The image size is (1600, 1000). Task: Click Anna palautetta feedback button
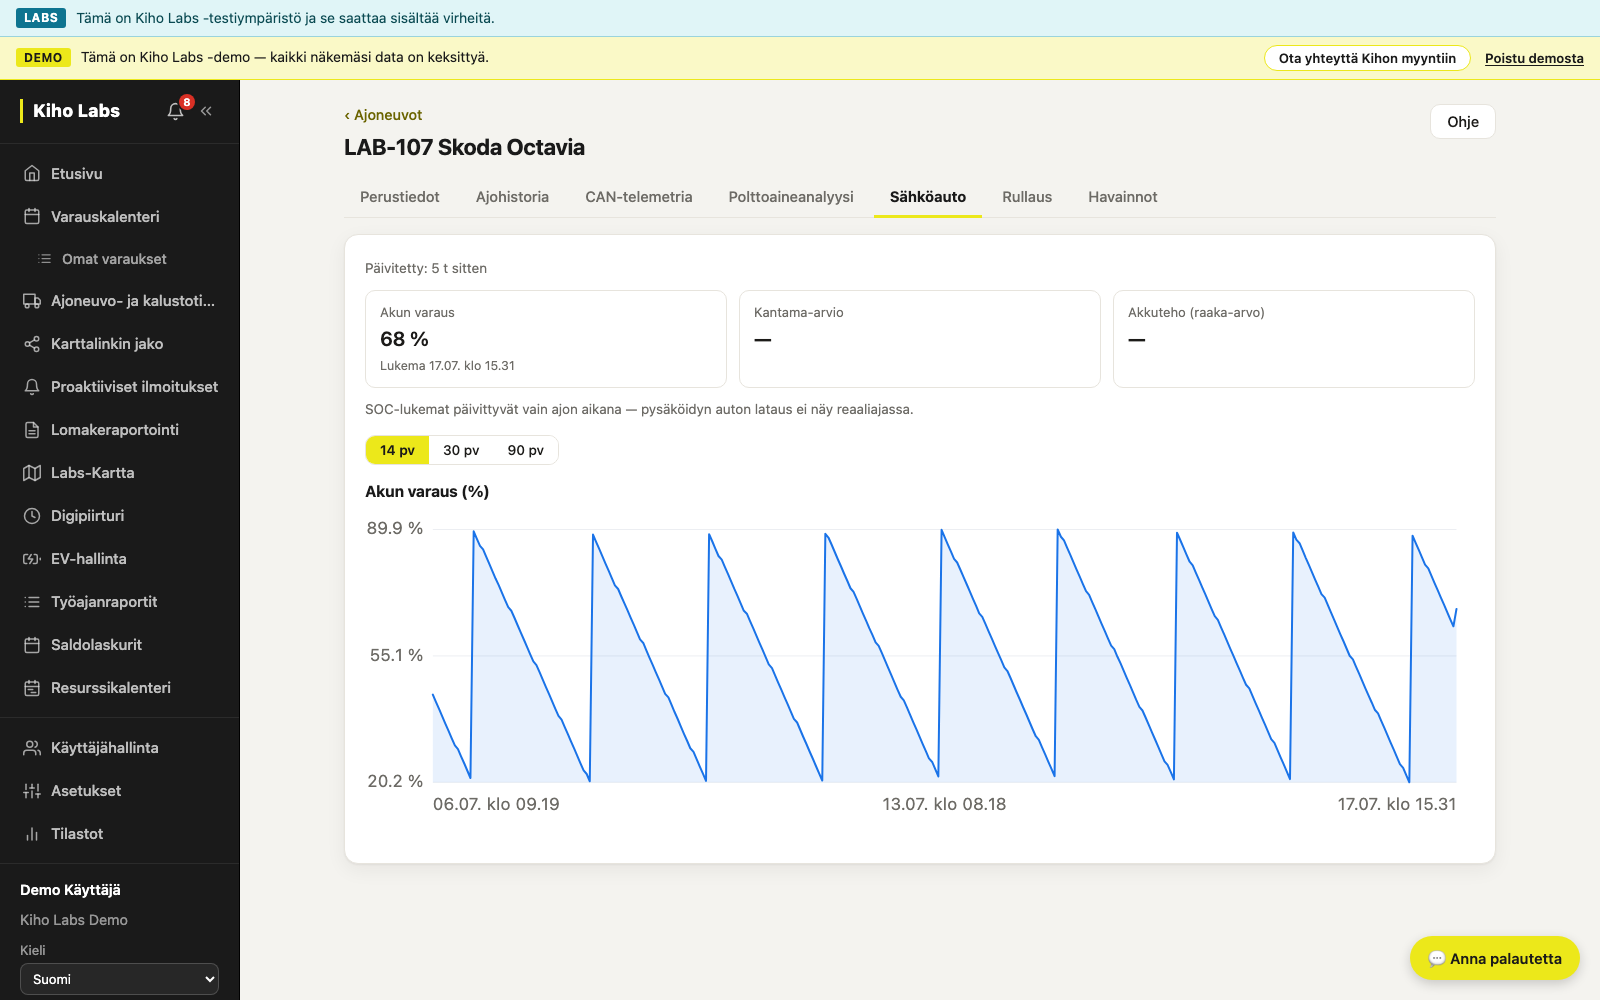coord(1495,959)
